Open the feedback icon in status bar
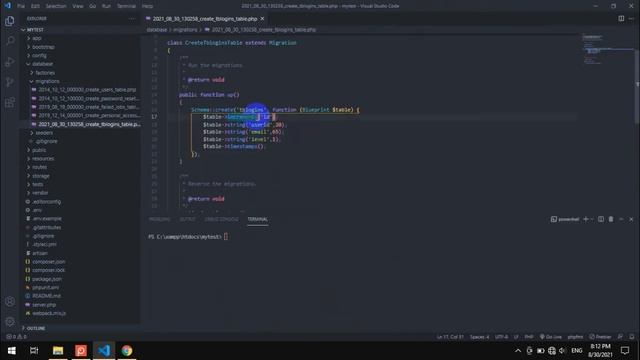 (x=620, y=337)
